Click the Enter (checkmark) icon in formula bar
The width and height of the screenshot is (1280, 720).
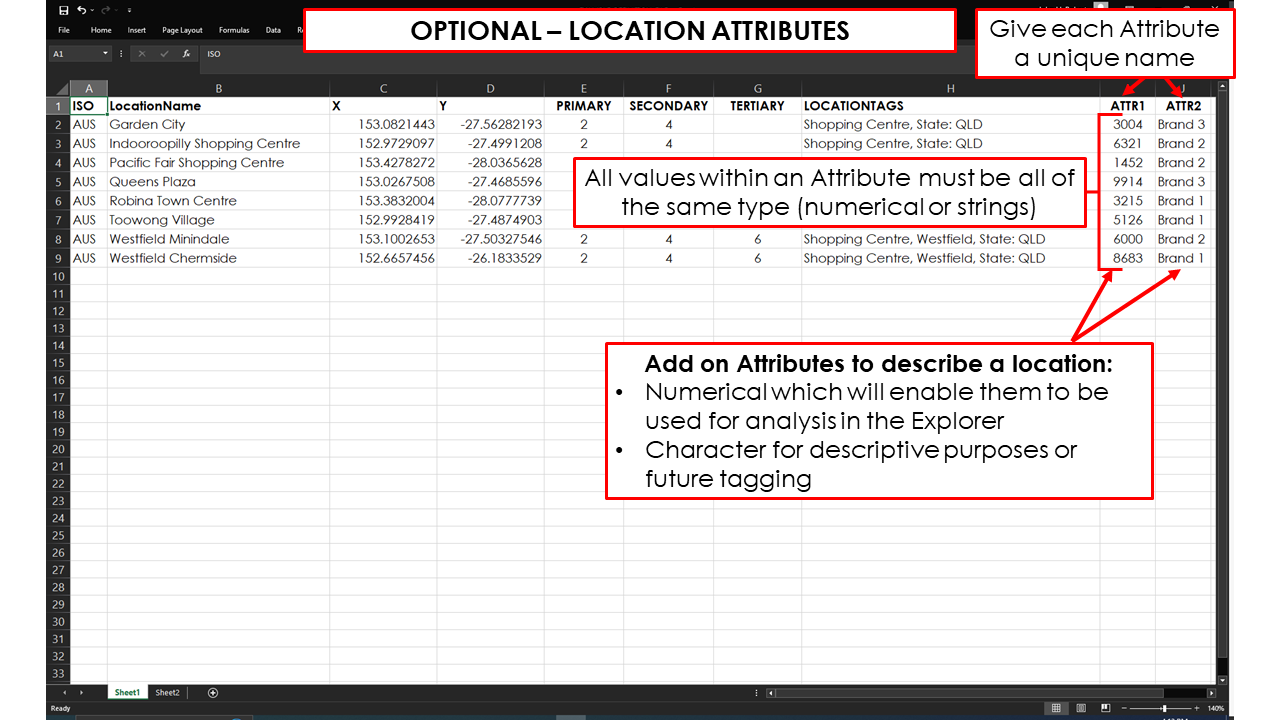coord(164,53)
